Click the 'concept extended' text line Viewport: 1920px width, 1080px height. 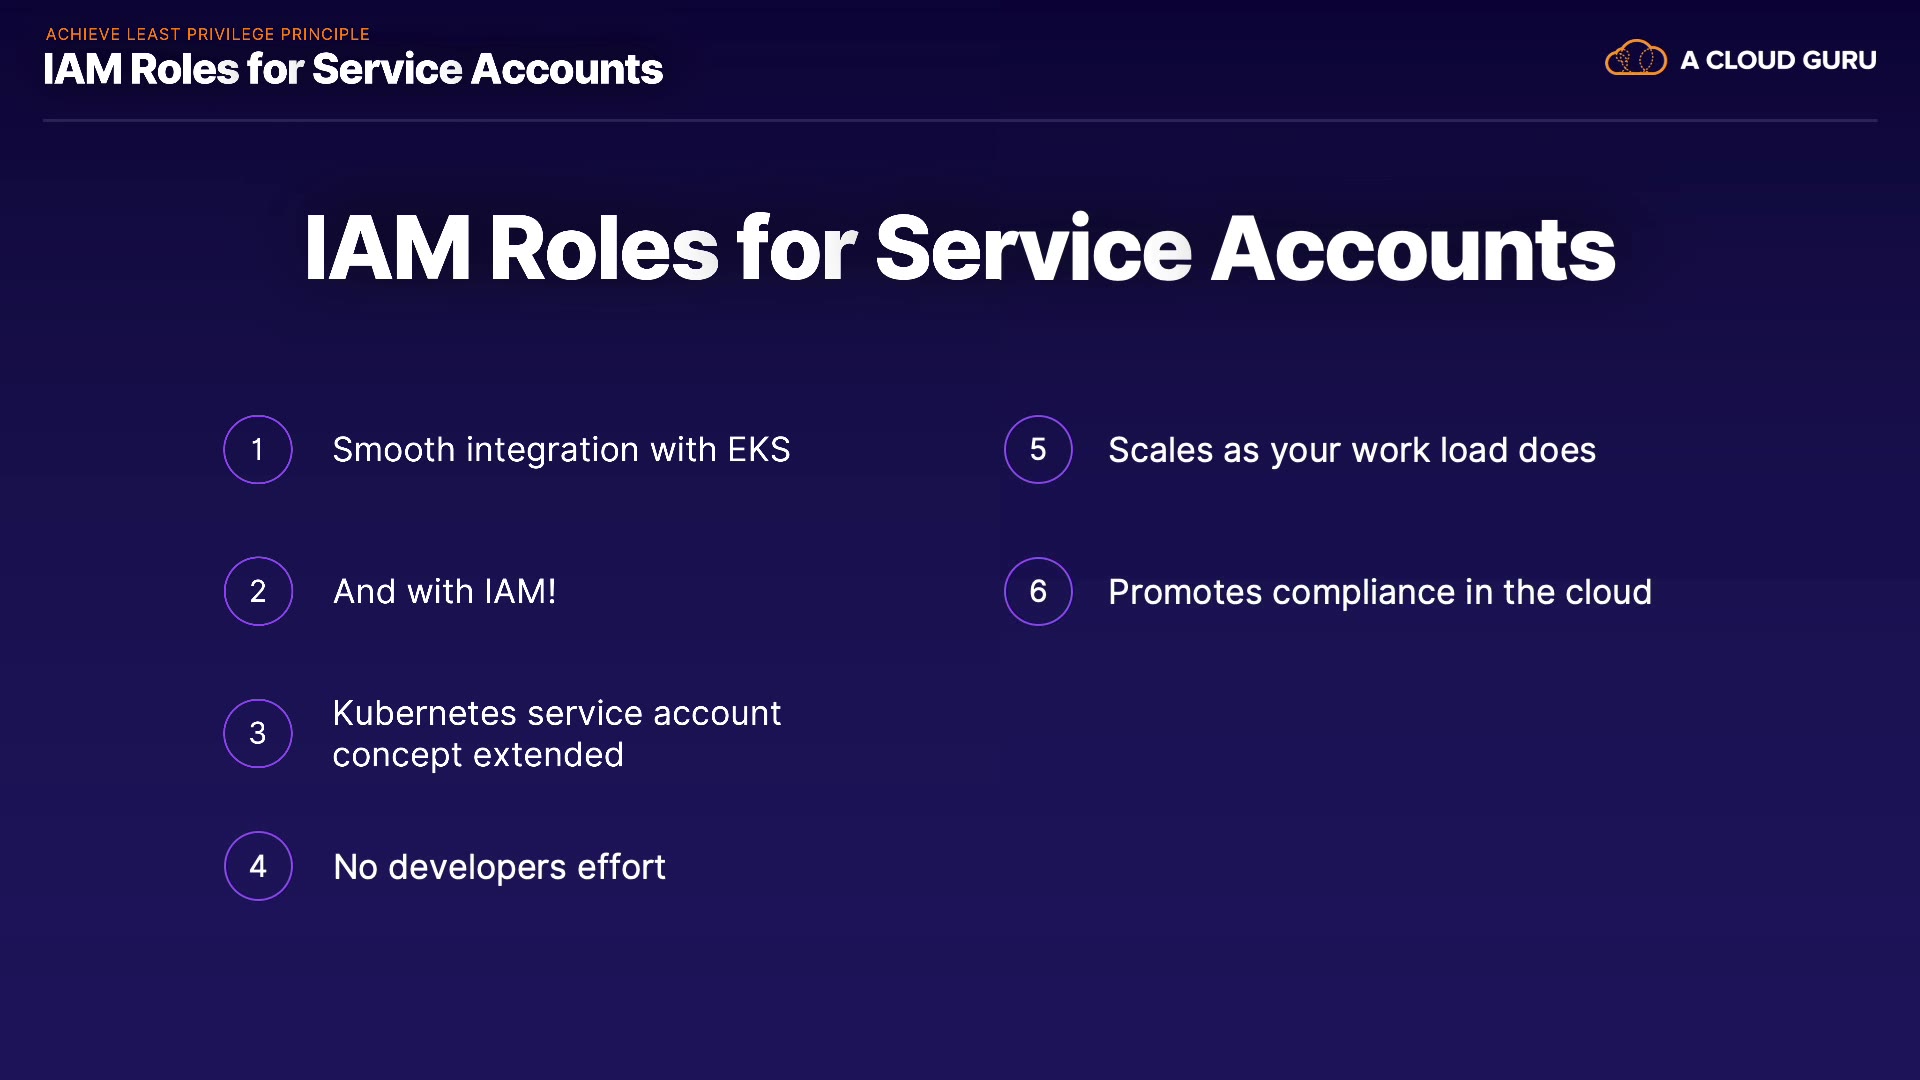[478, 755]
